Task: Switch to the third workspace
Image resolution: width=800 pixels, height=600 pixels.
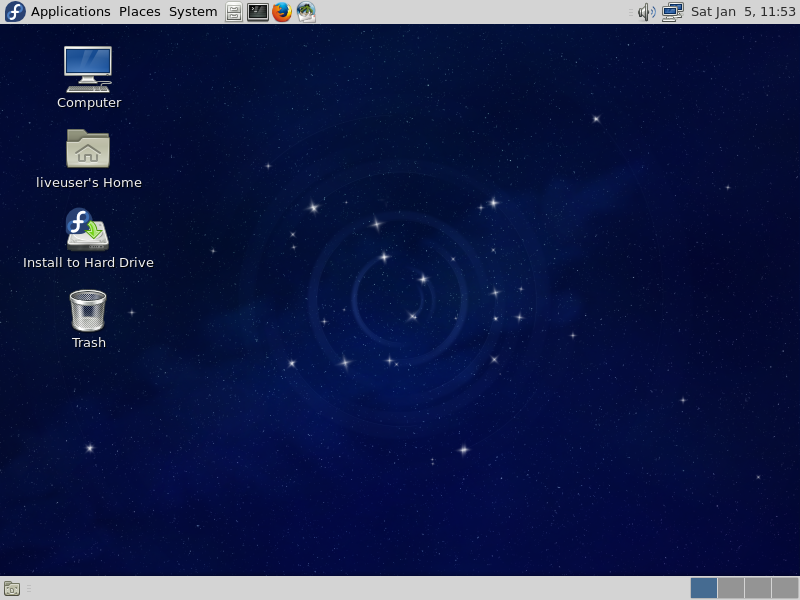Action: tap(758, 588)
